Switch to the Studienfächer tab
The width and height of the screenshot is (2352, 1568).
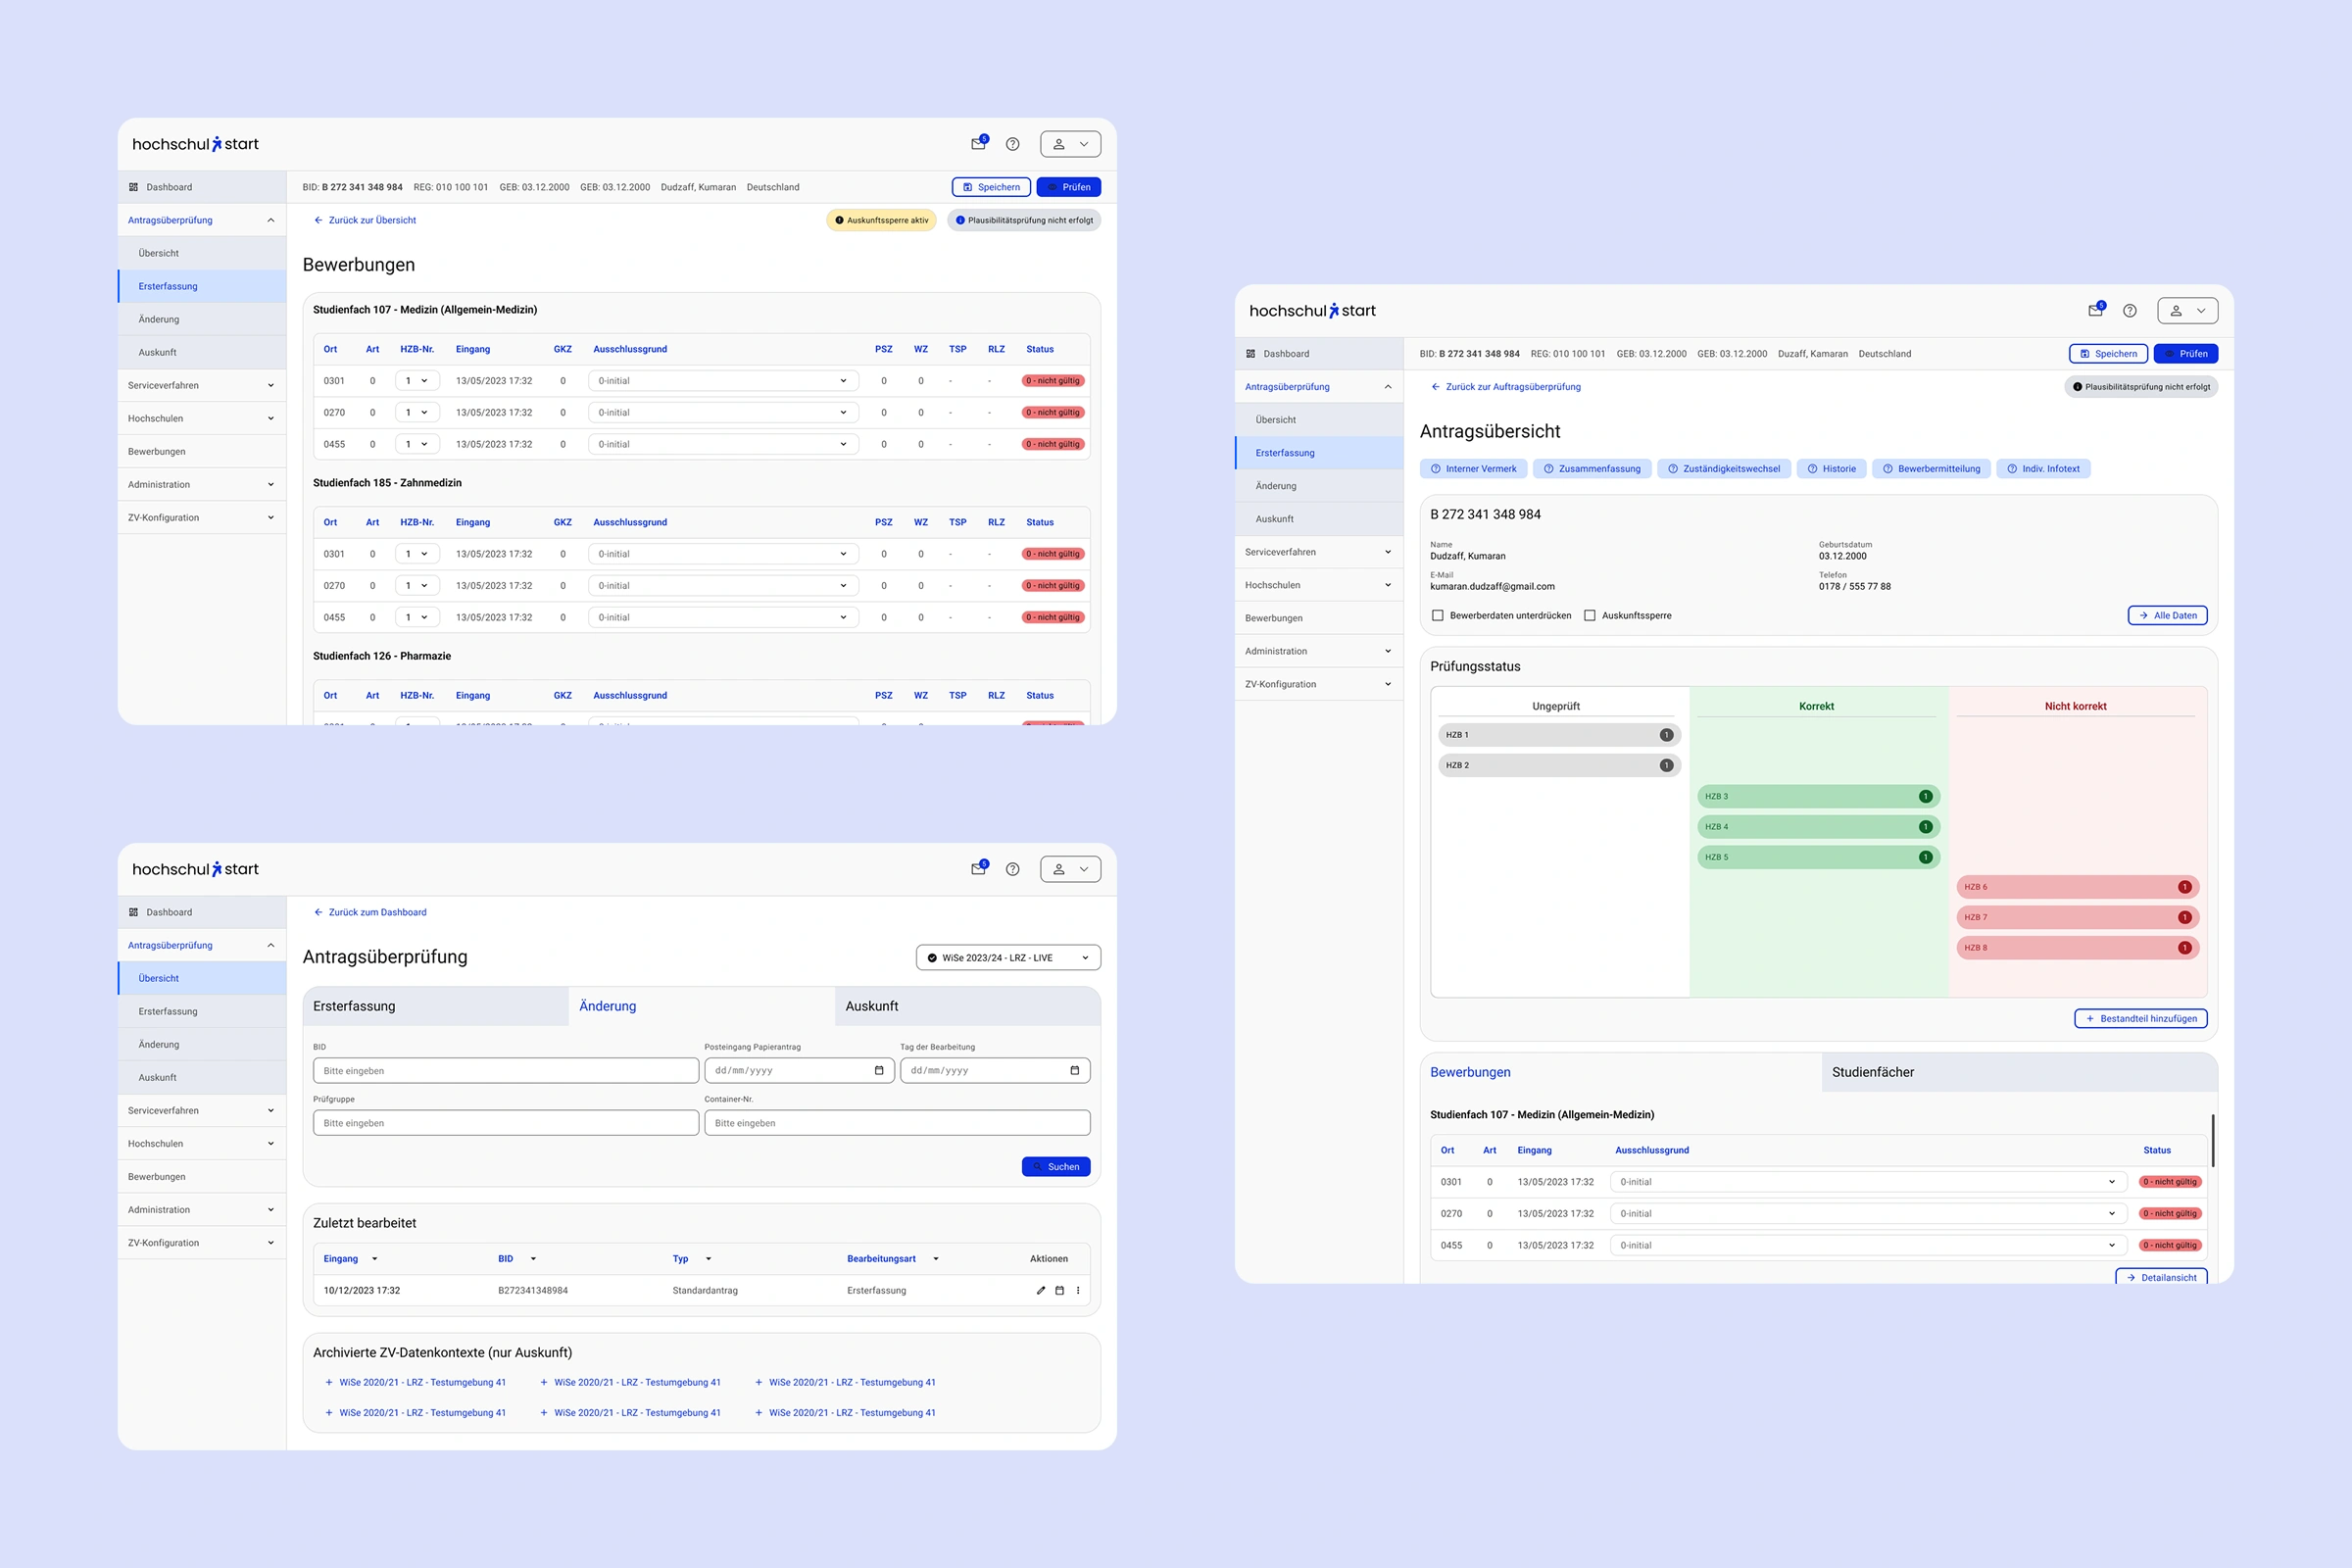click(2019, 1072)
